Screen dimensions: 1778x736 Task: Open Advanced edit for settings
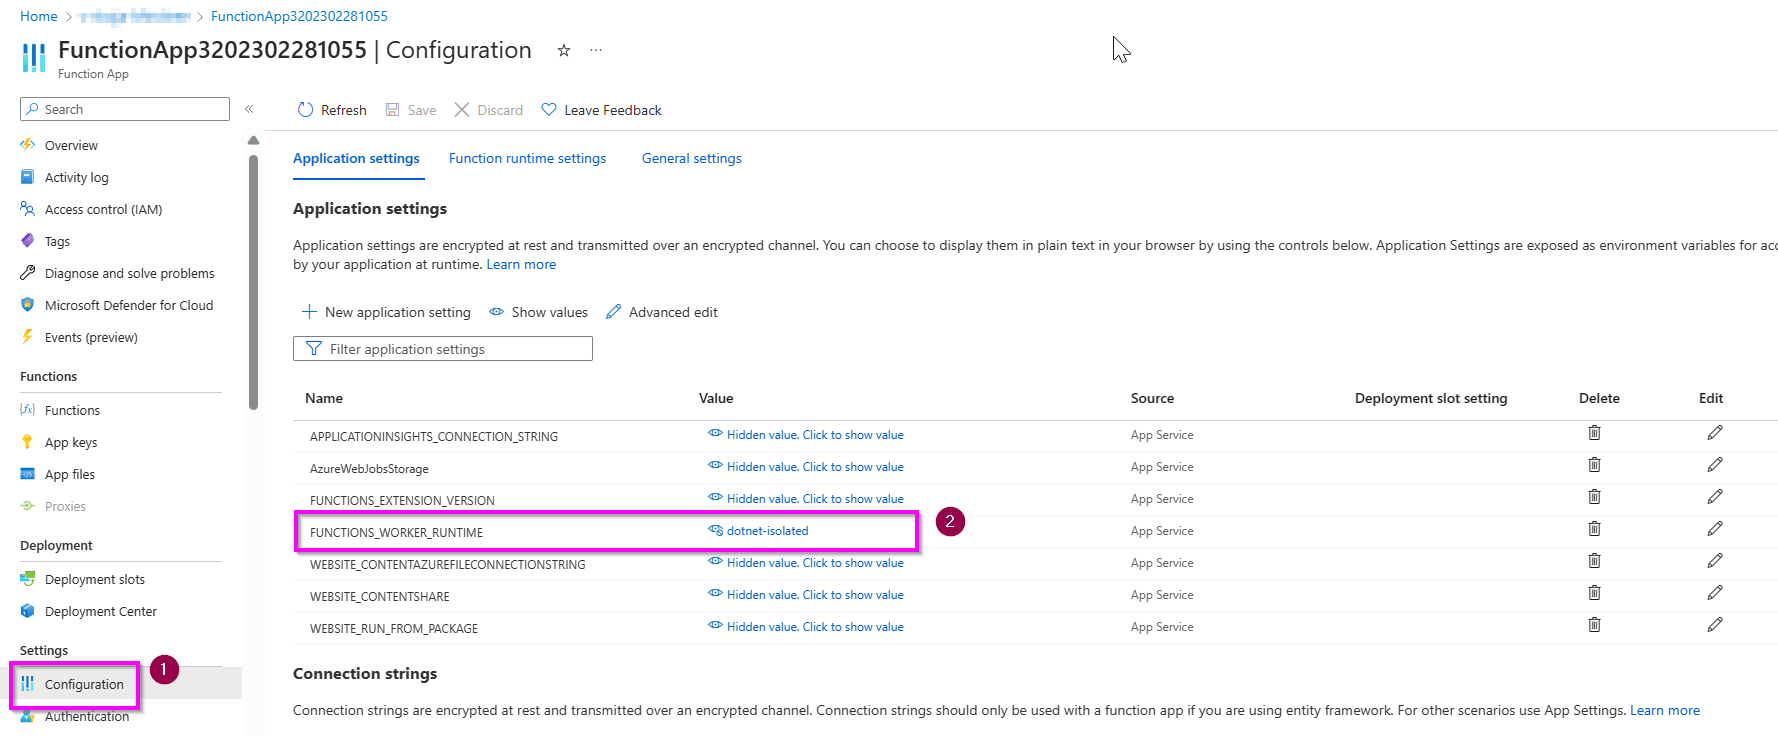tap(662, 312)
